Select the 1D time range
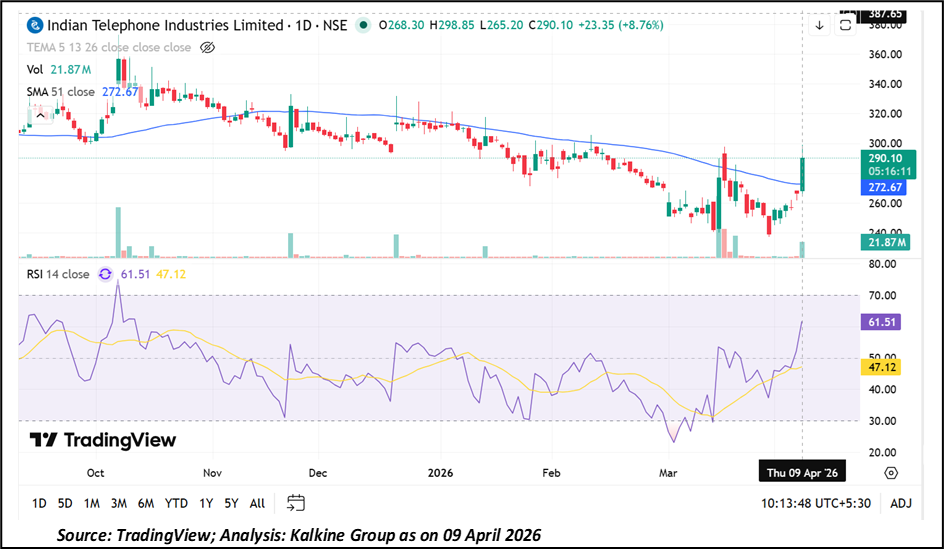Screen dimensions: 944x549 pos(39,503)
